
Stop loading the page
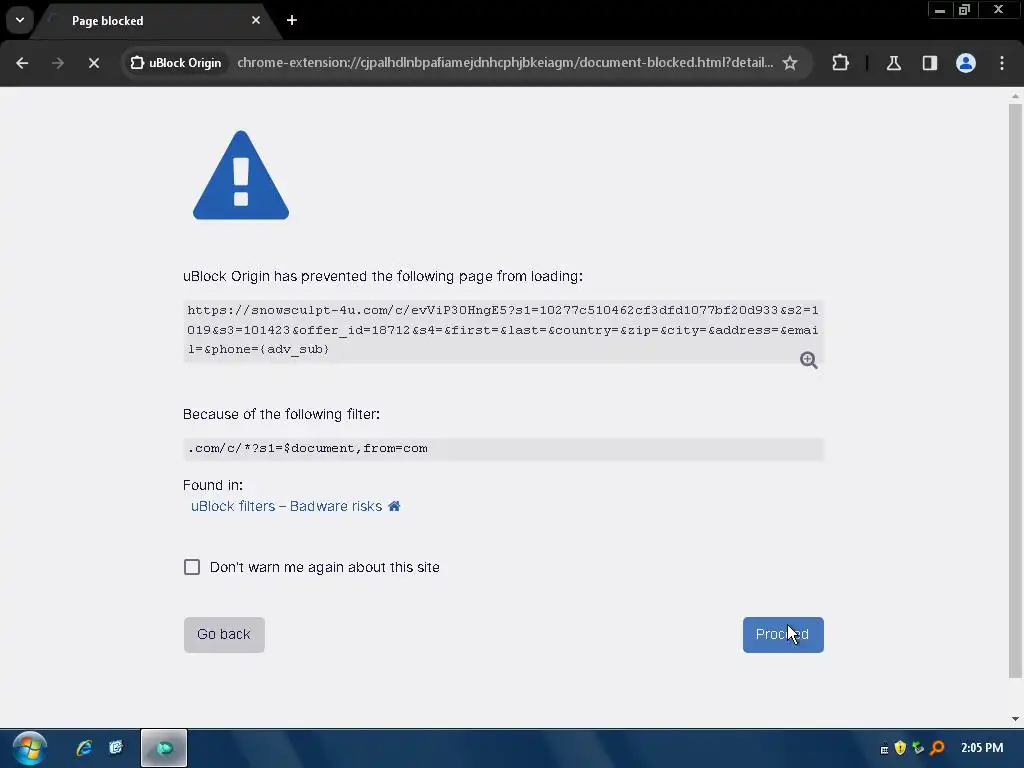point(94,63)
